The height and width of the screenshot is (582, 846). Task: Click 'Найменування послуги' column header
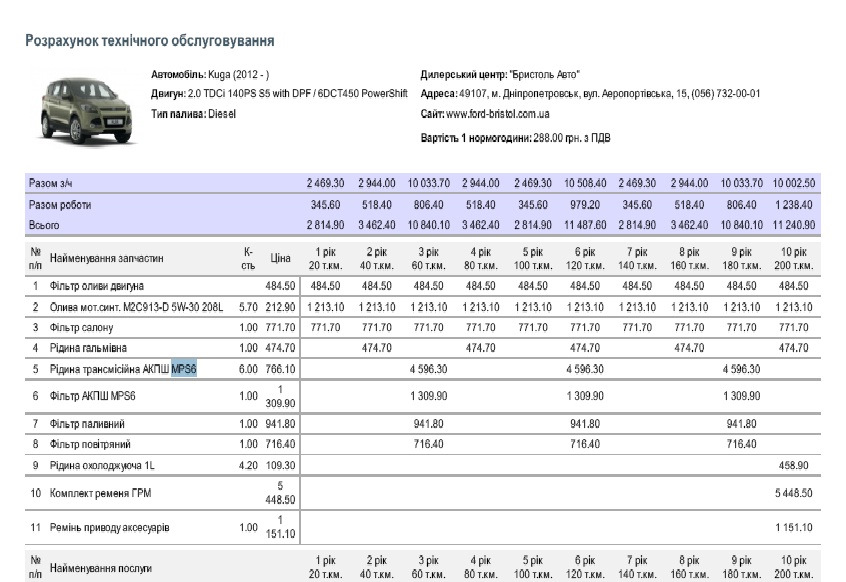(x=100, y=568)
